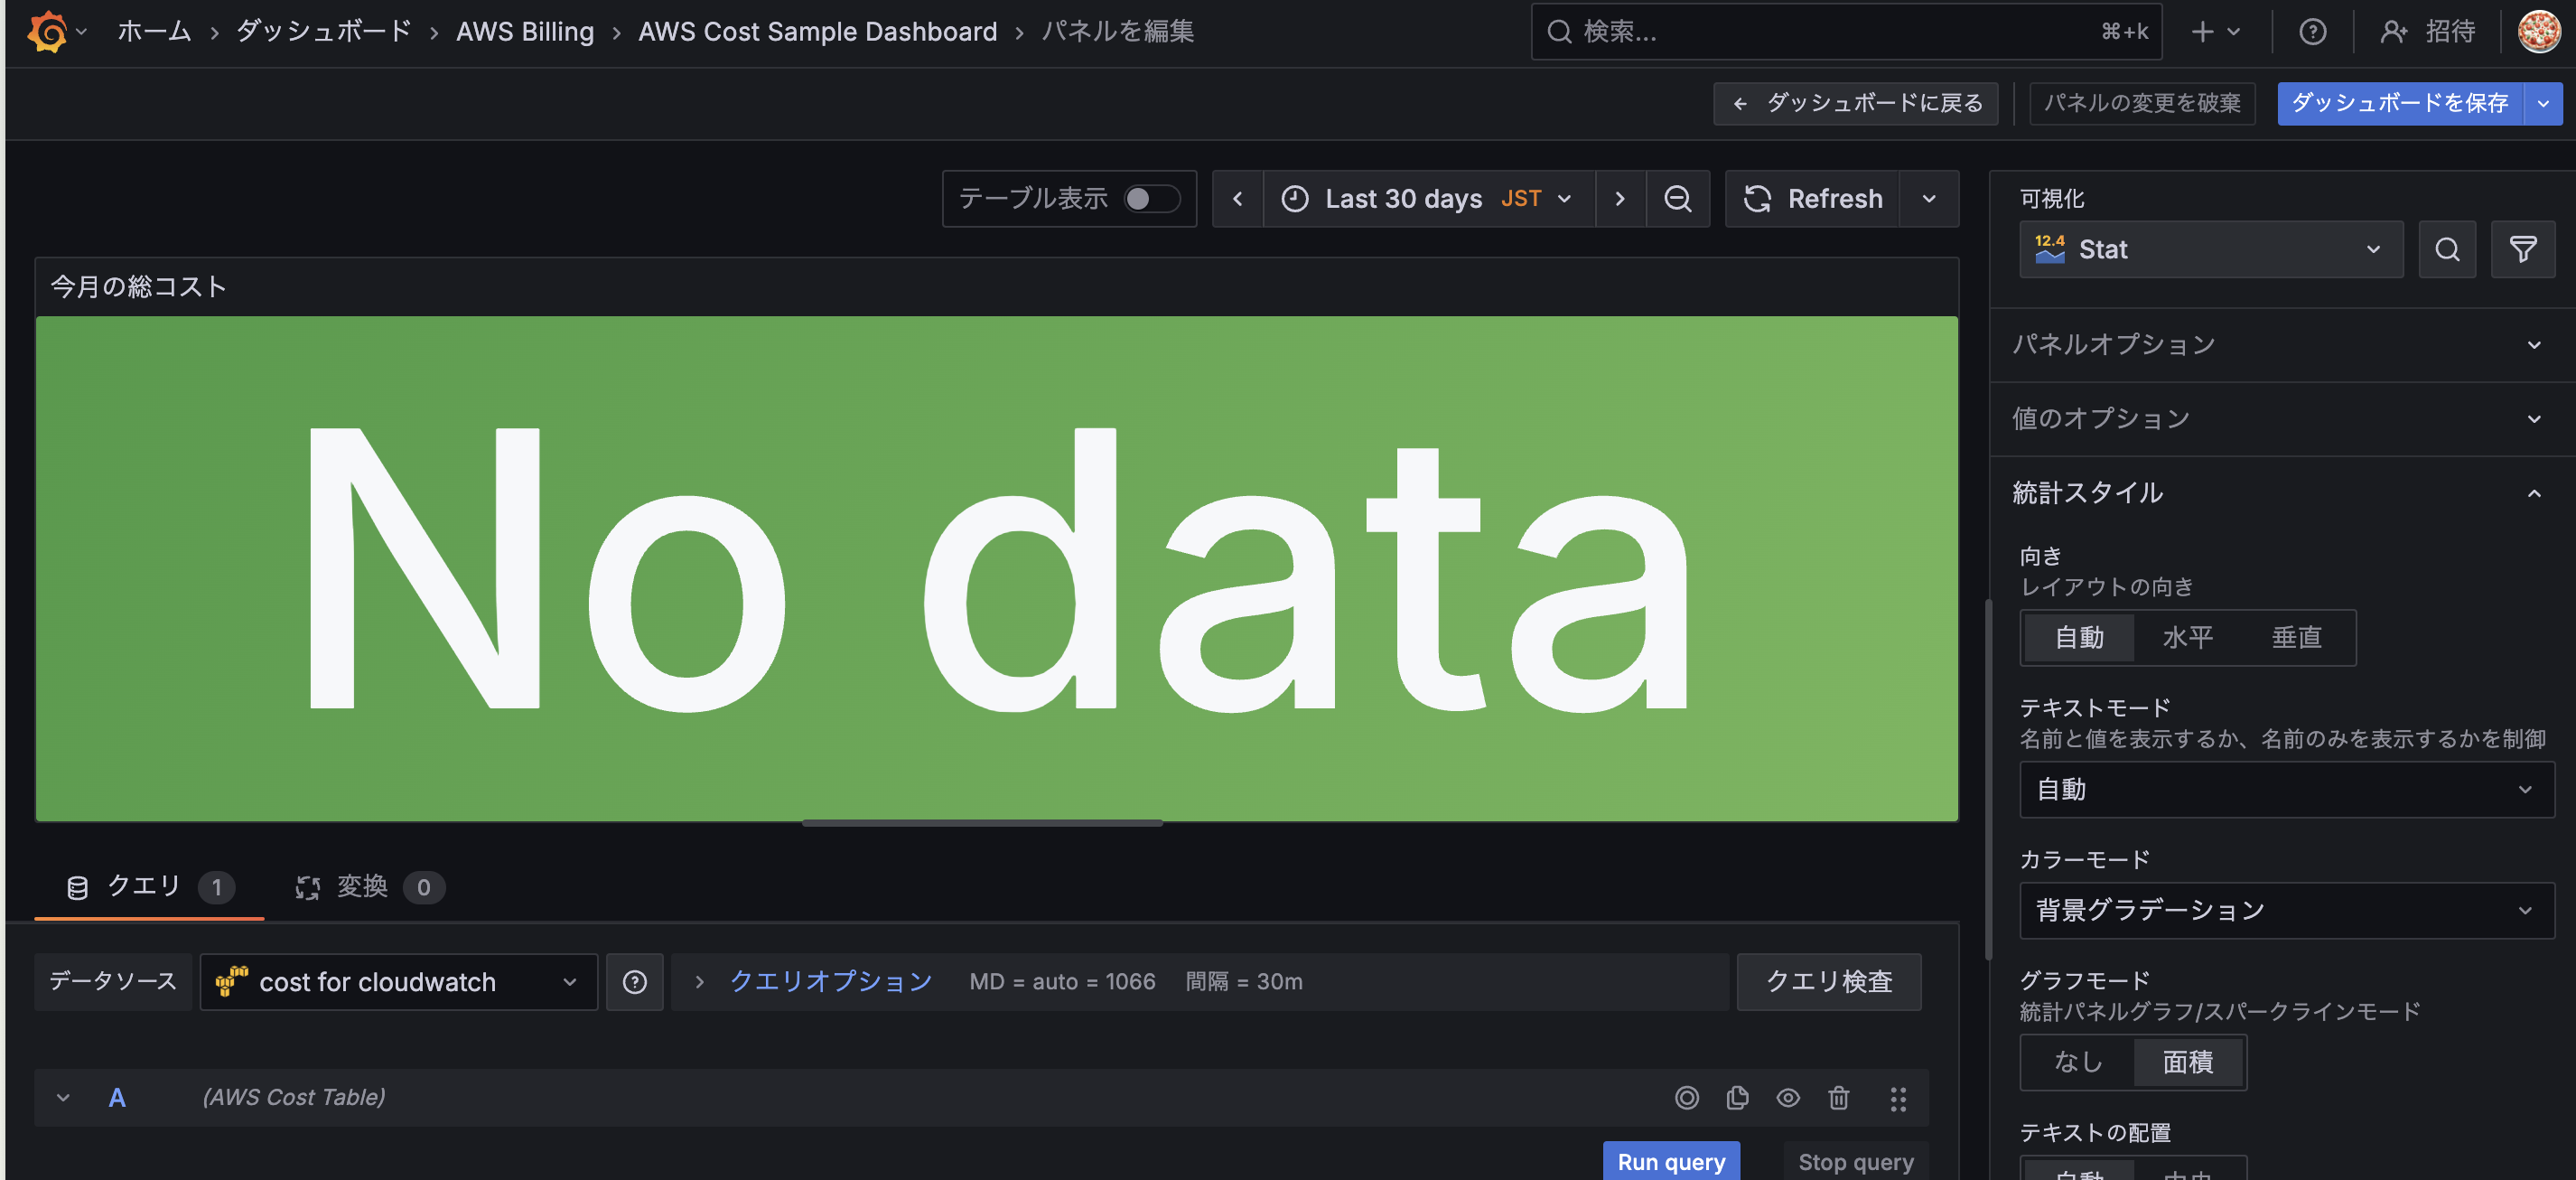The height and width of the screenshot is (1180, 2576).
Task: Delete query A with trash icon
Action: tap(1838, 1098)
